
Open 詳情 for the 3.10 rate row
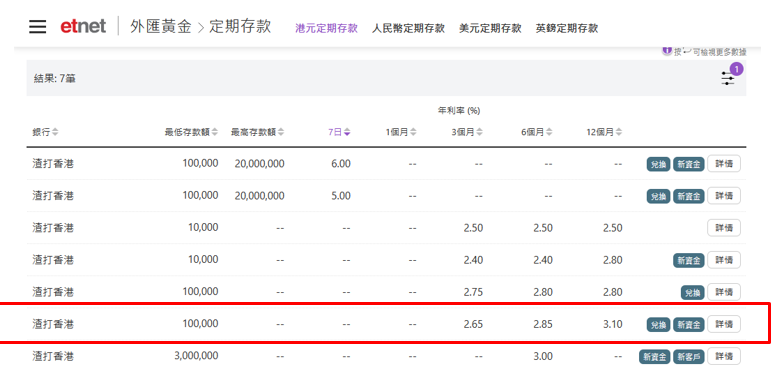[x=724, y=324]
